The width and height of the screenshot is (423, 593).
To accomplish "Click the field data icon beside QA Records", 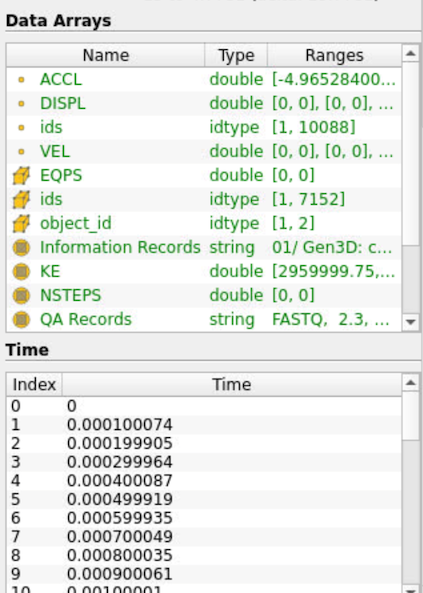I will point(21,320).
